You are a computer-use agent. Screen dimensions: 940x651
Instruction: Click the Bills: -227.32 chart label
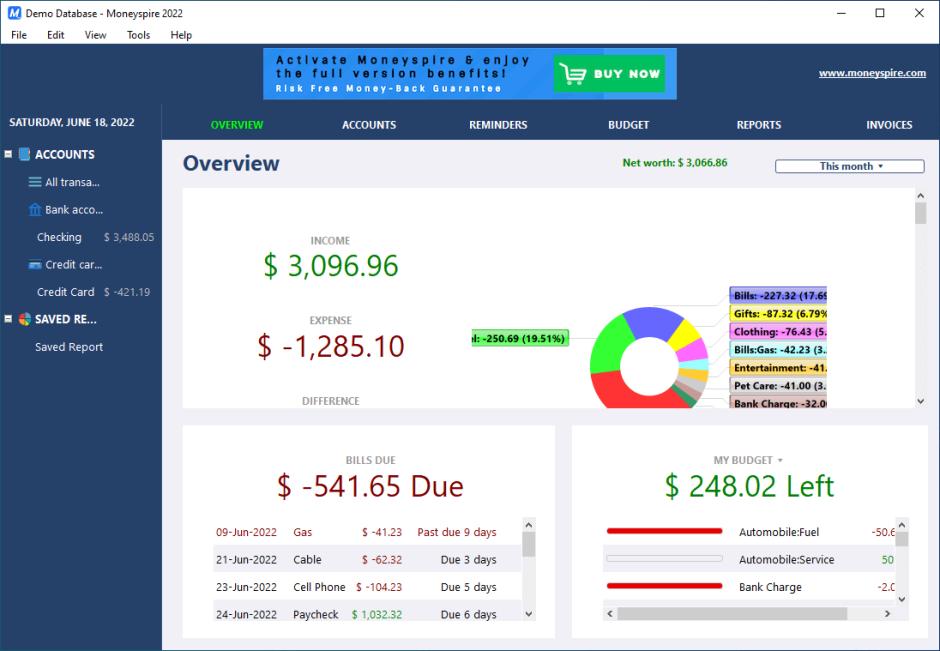778,296
